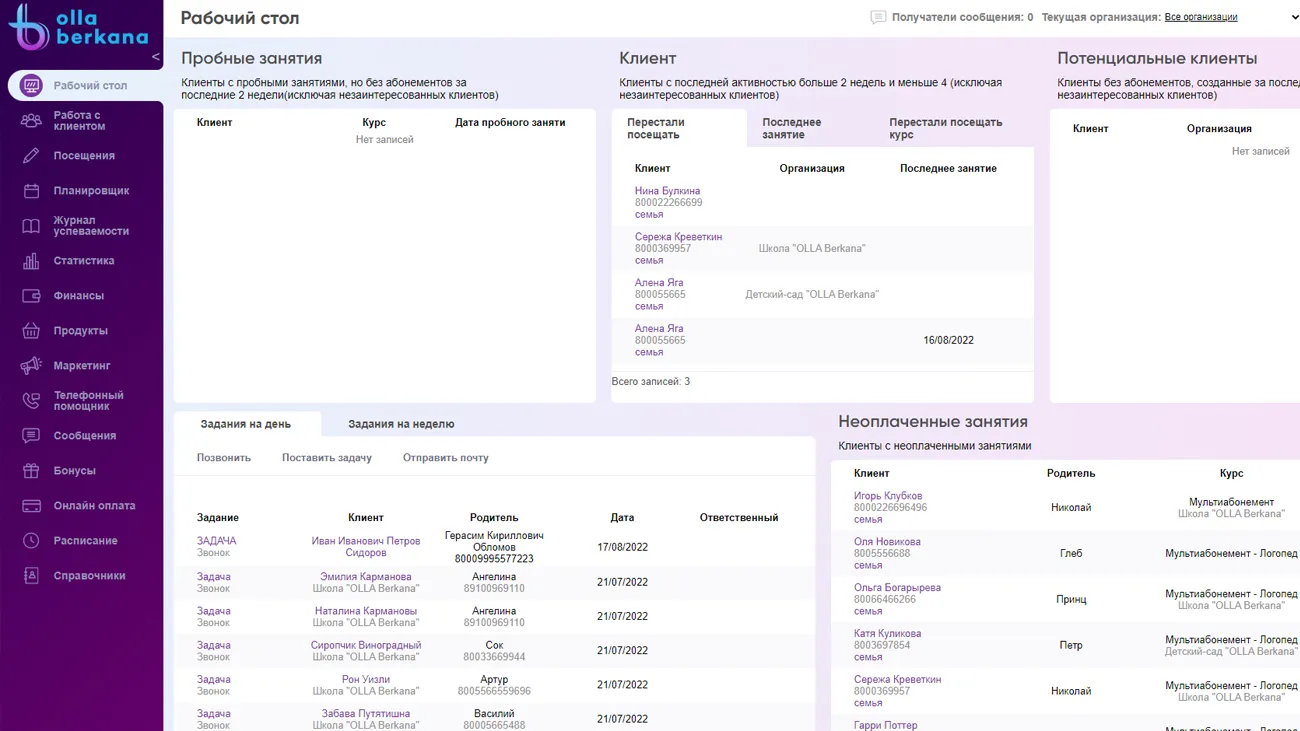Image resolution: width=1300 pixels, height=731 pixels.
Task: Open the Planner calendar icon
Action: click(31, 191)
